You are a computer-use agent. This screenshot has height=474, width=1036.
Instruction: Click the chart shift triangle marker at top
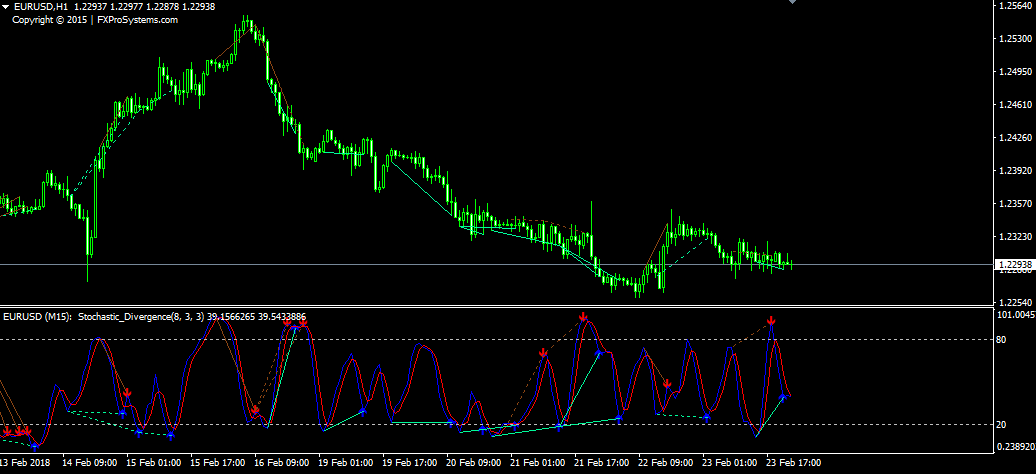(x=793, y=3)
